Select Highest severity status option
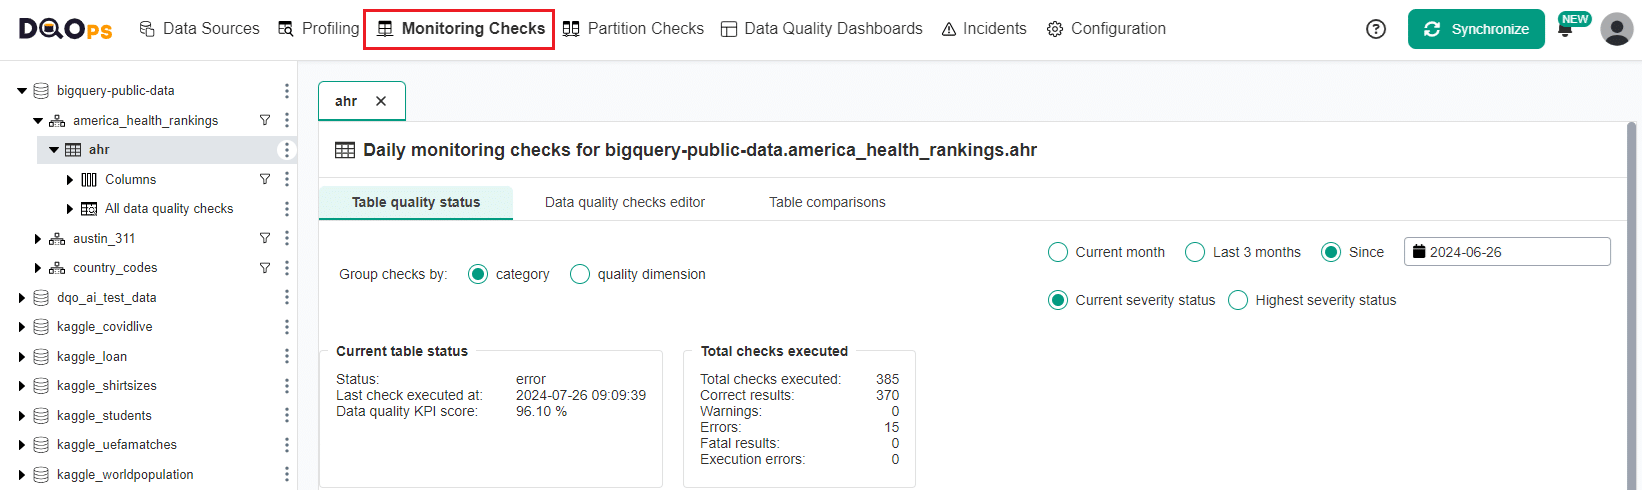The image size is (1642, 491). pos(1238,300)
